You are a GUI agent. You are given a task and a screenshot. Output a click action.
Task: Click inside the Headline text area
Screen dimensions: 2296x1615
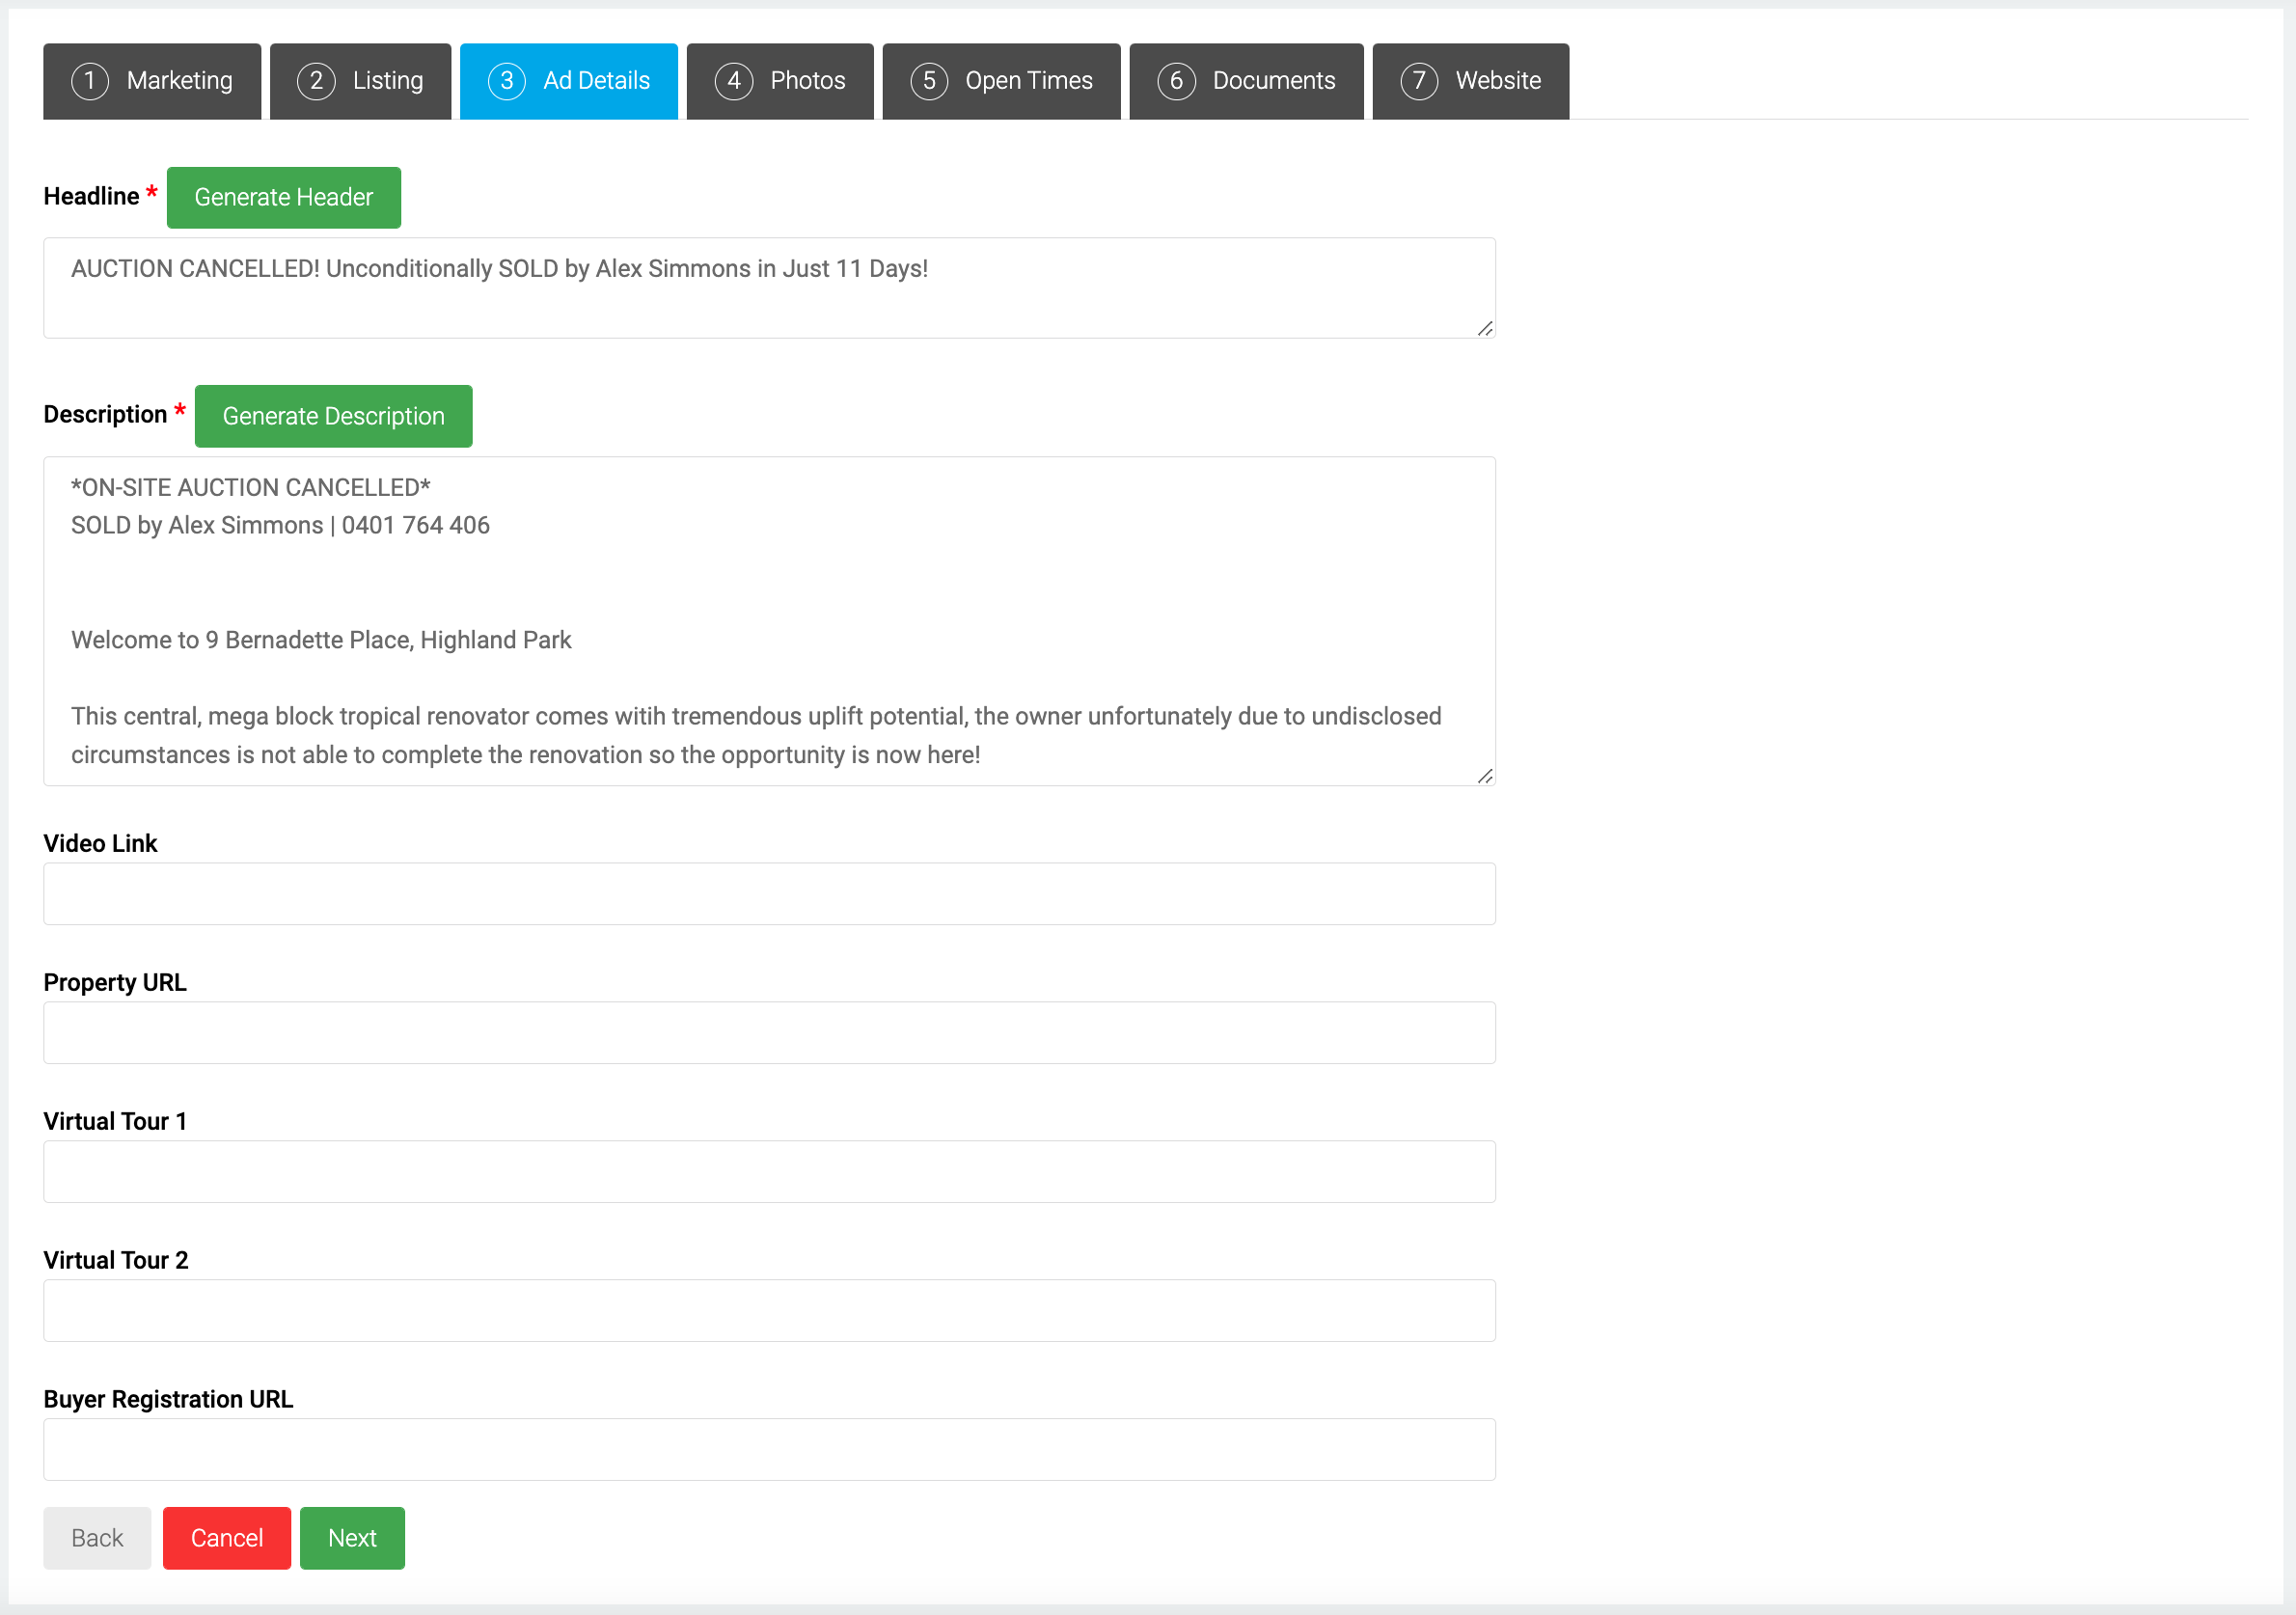[x=768, y=288]
